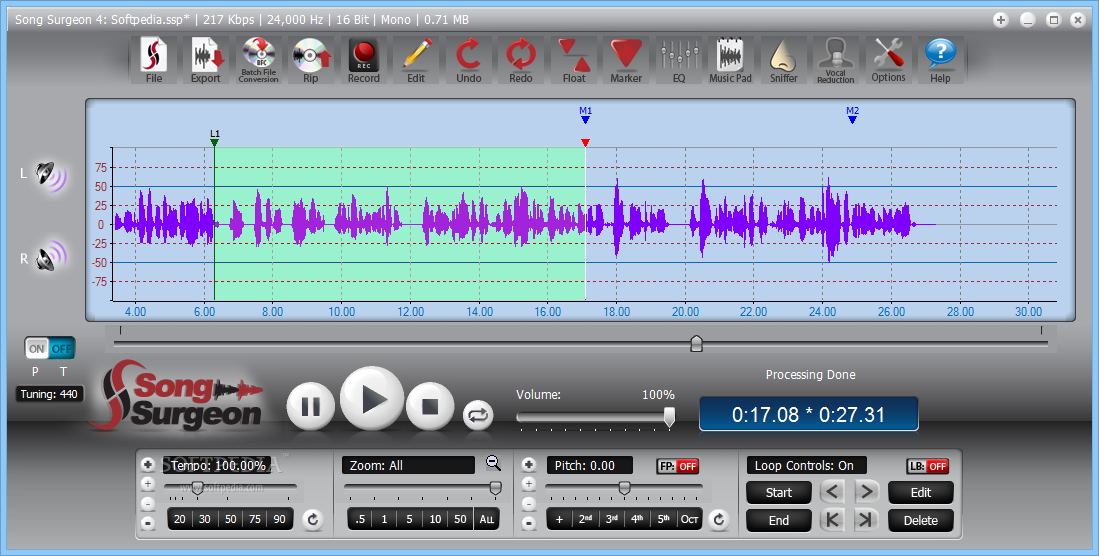Click the L1 loop marker
1099x556 pixels.
click(x=214, y=138)
